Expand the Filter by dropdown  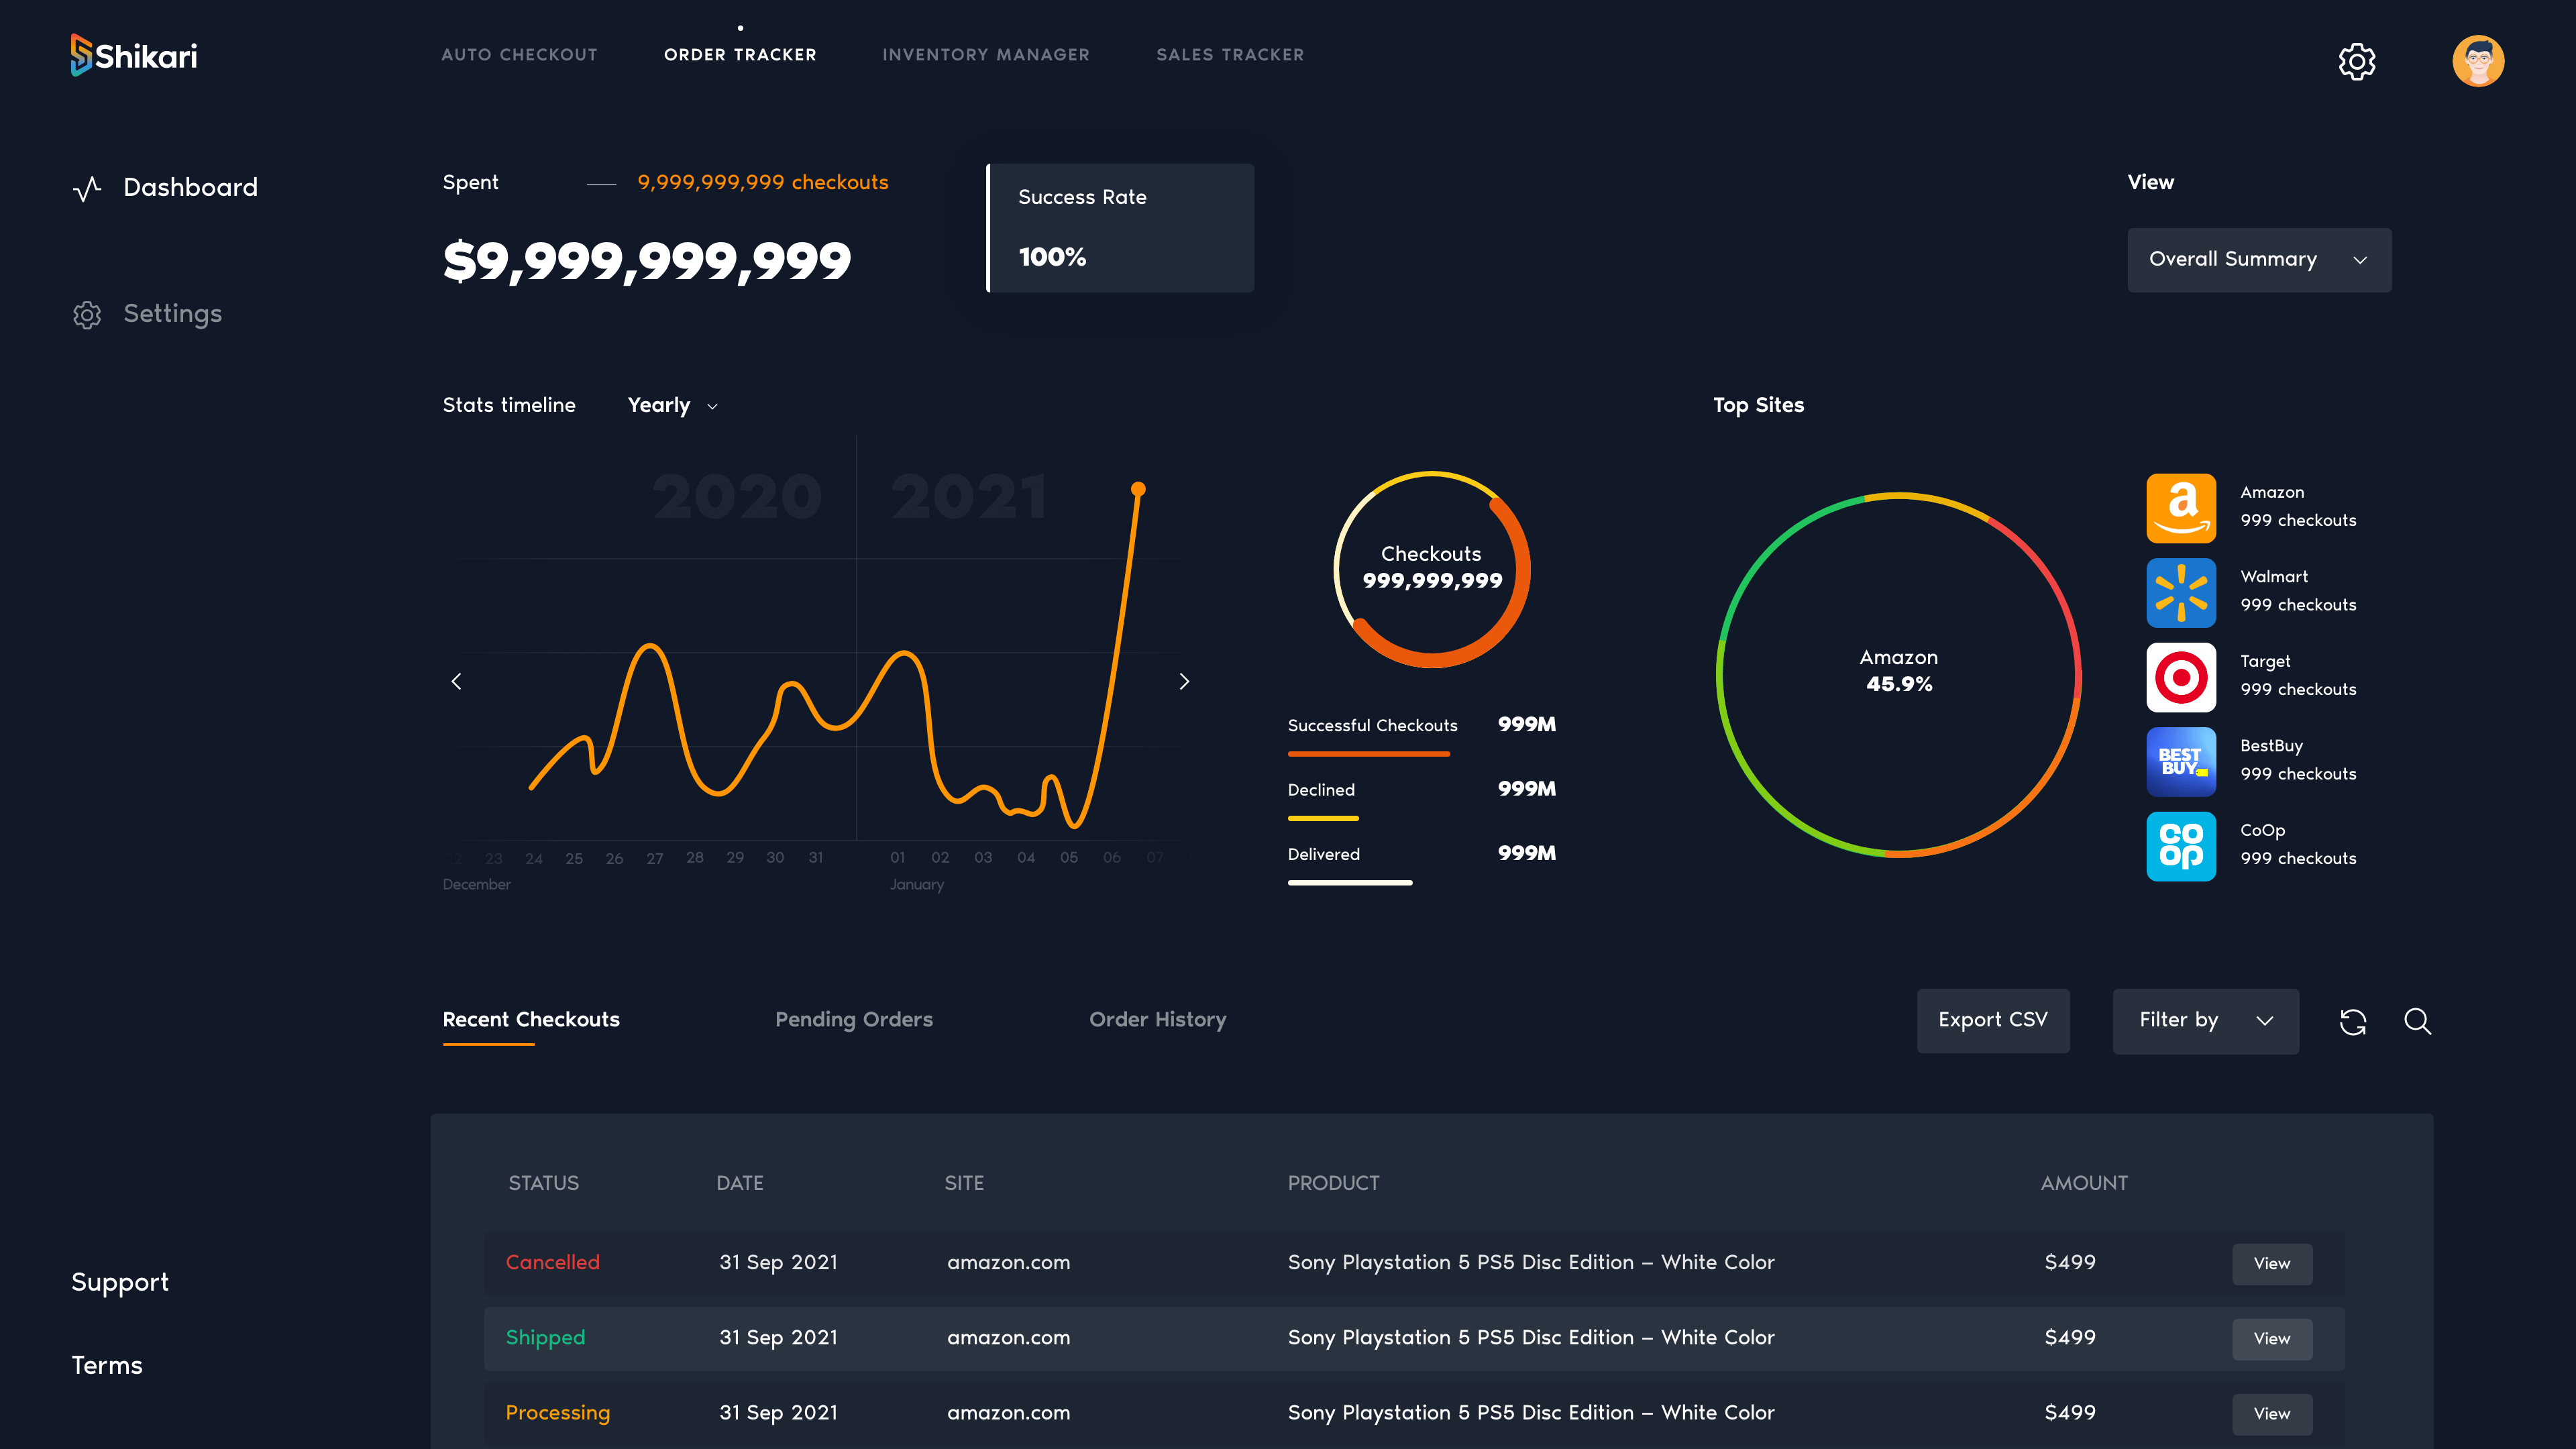2205,1021
